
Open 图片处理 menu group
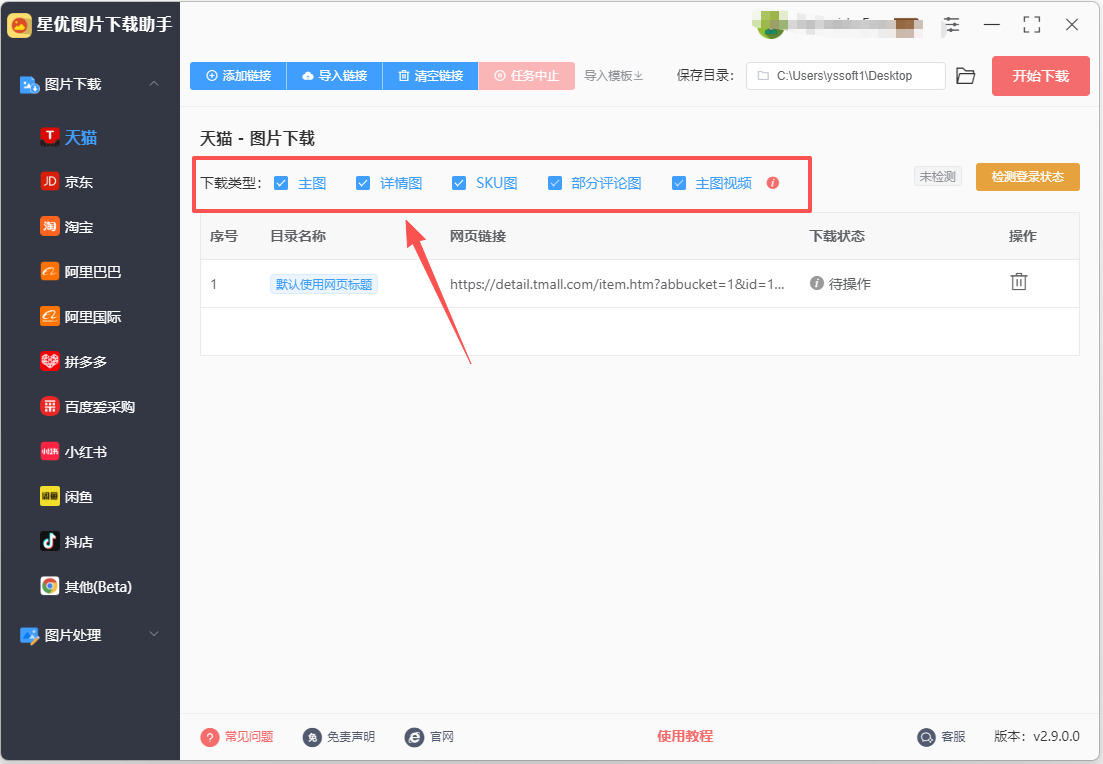click(x=90, y=635)
